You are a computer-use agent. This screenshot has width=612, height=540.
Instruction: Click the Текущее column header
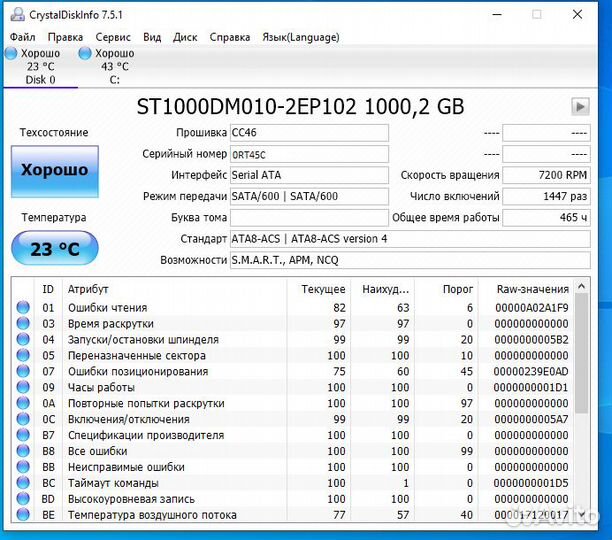319,289
